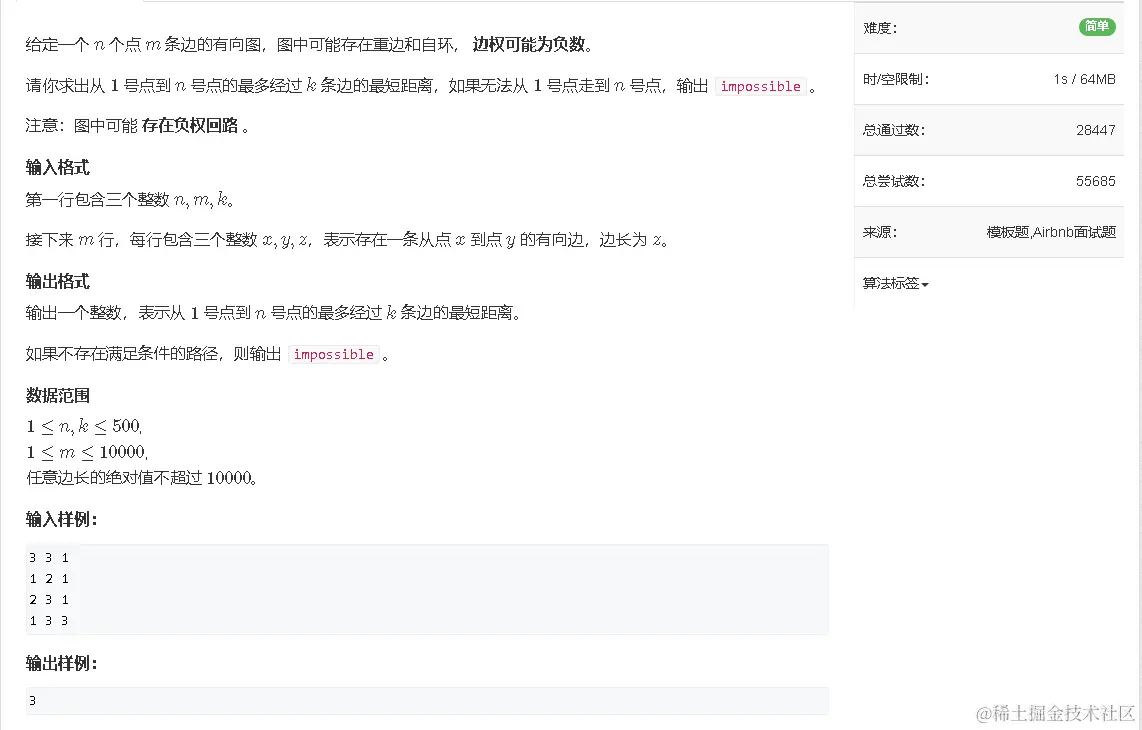Click the first impossible code tag
The width and height of the screenshot is (1142, 730).
pyautogui.click(x=760, y=87)
